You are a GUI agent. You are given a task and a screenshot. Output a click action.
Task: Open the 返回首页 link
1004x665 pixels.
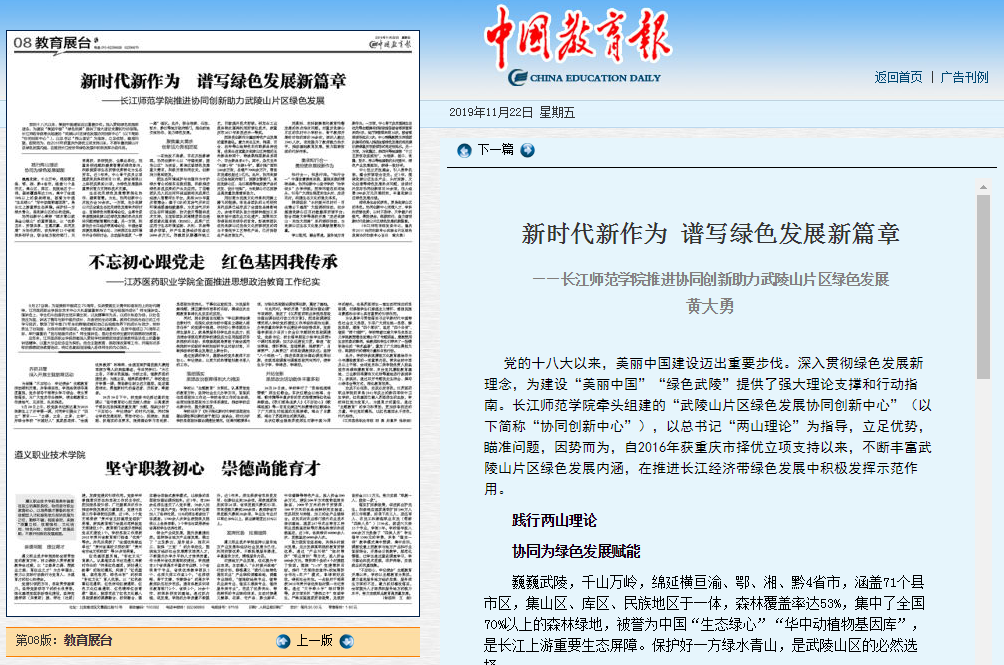(x=898, y=77)
